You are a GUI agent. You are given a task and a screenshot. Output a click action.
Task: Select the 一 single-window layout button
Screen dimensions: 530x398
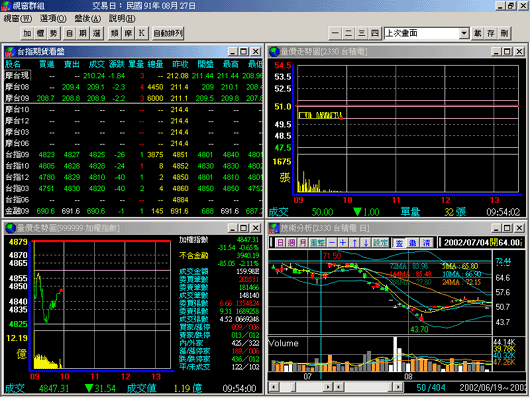click(x=335, y=33)
